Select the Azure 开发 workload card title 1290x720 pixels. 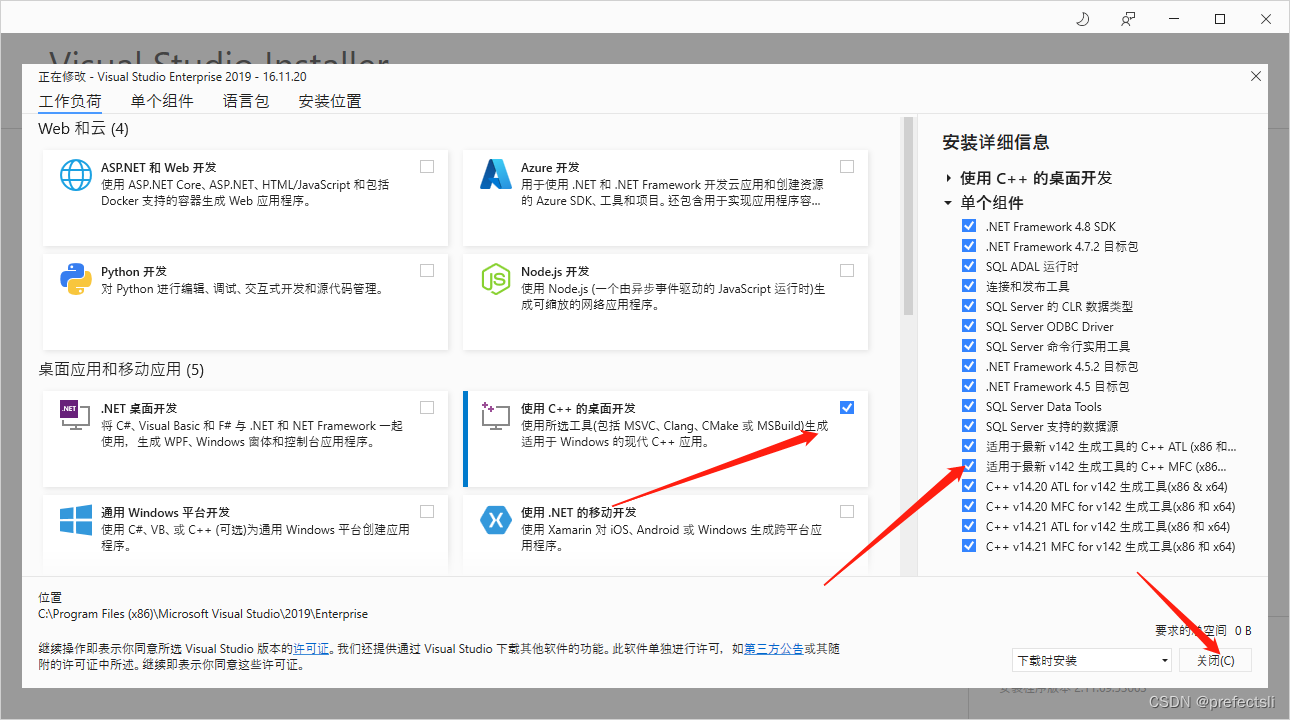click(x=550, y=168)
